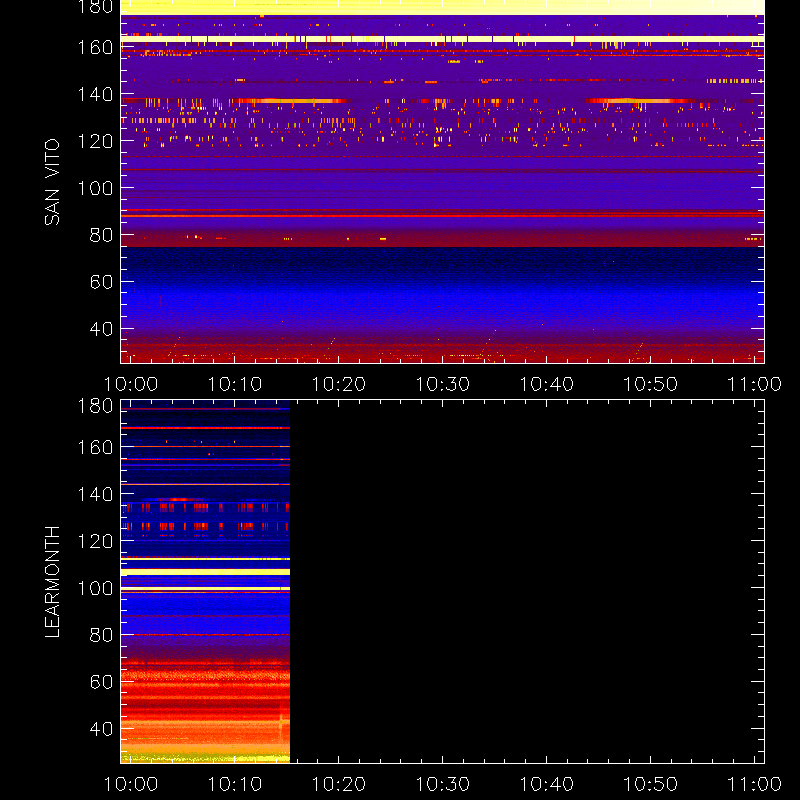The image size is (800, 800).
Task: Click the LEARMONTH vertical axis title
Action: [52, 582]
